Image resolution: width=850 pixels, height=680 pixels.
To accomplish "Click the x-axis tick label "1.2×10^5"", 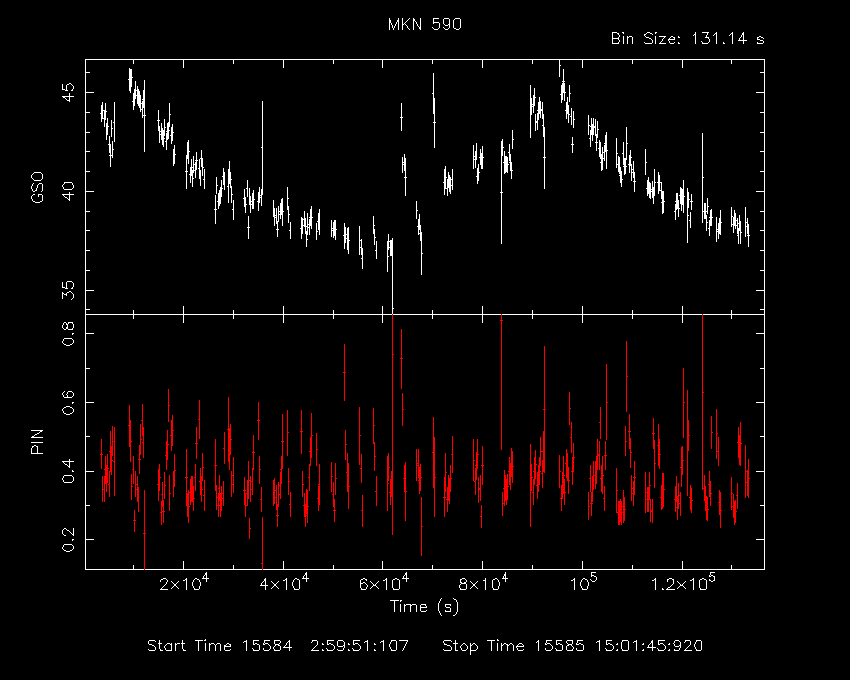I will tap(682, 583).
